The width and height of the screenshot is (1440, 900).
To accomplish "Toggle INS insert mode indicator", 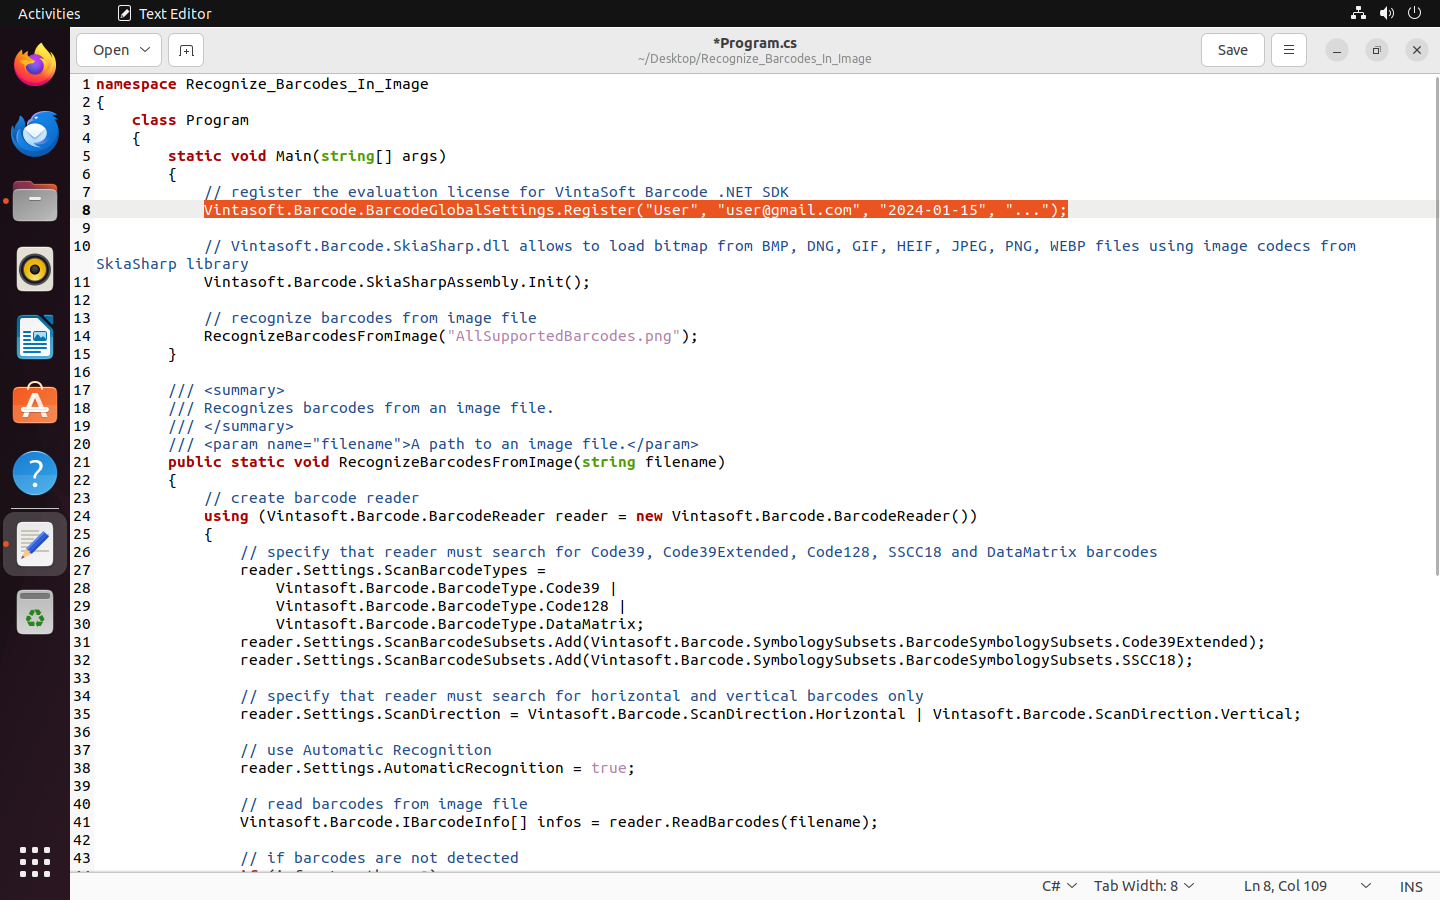I will [x=1410, y=886].
